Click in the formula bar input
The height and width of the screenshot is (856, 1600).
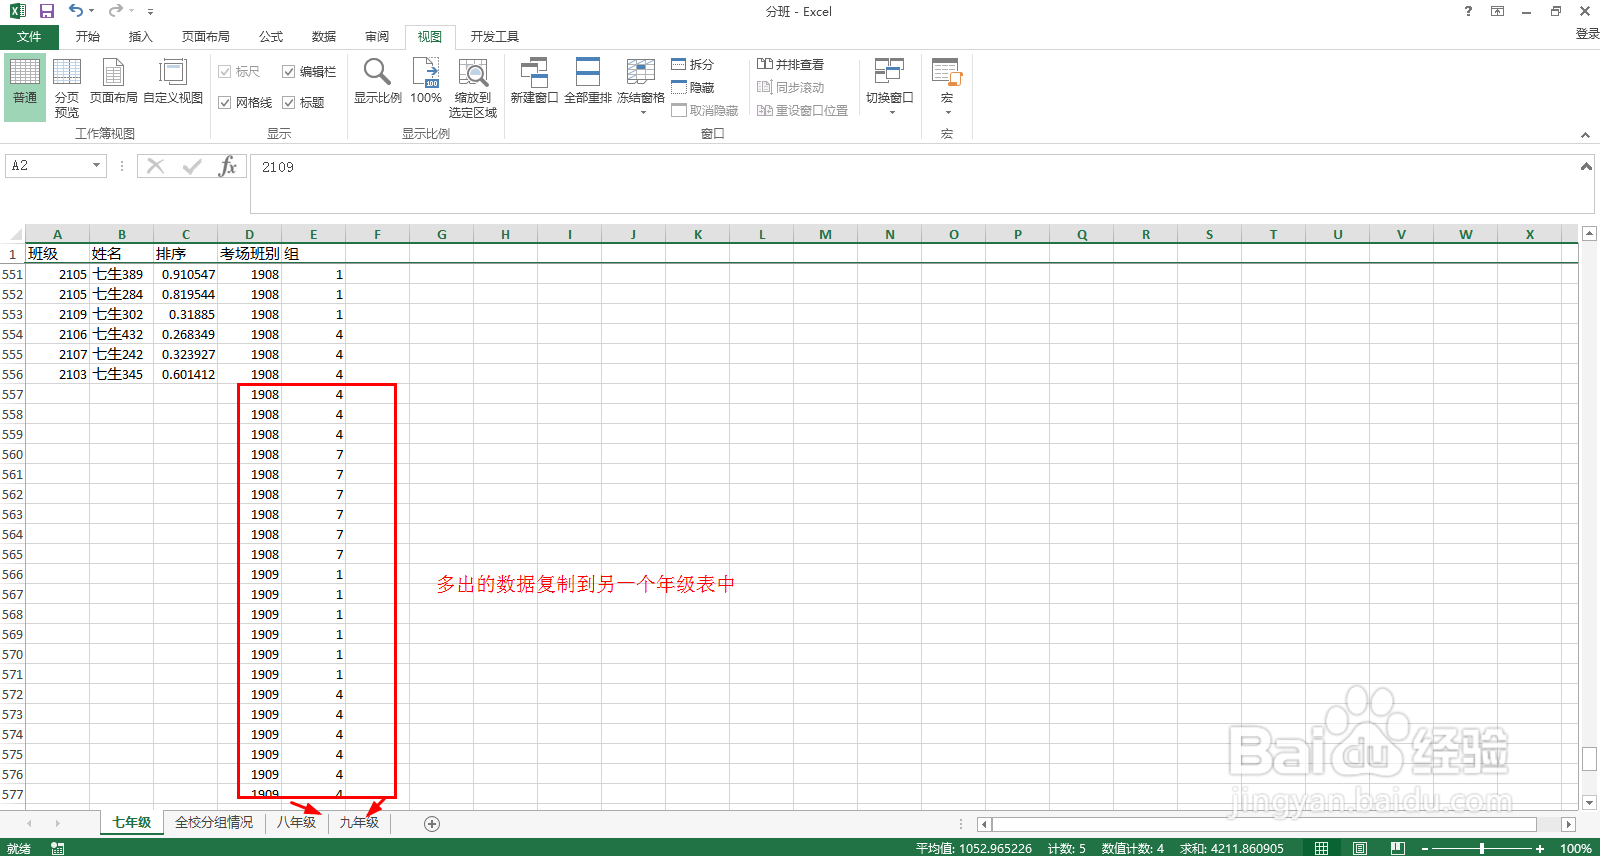click(x=912, y=183)
